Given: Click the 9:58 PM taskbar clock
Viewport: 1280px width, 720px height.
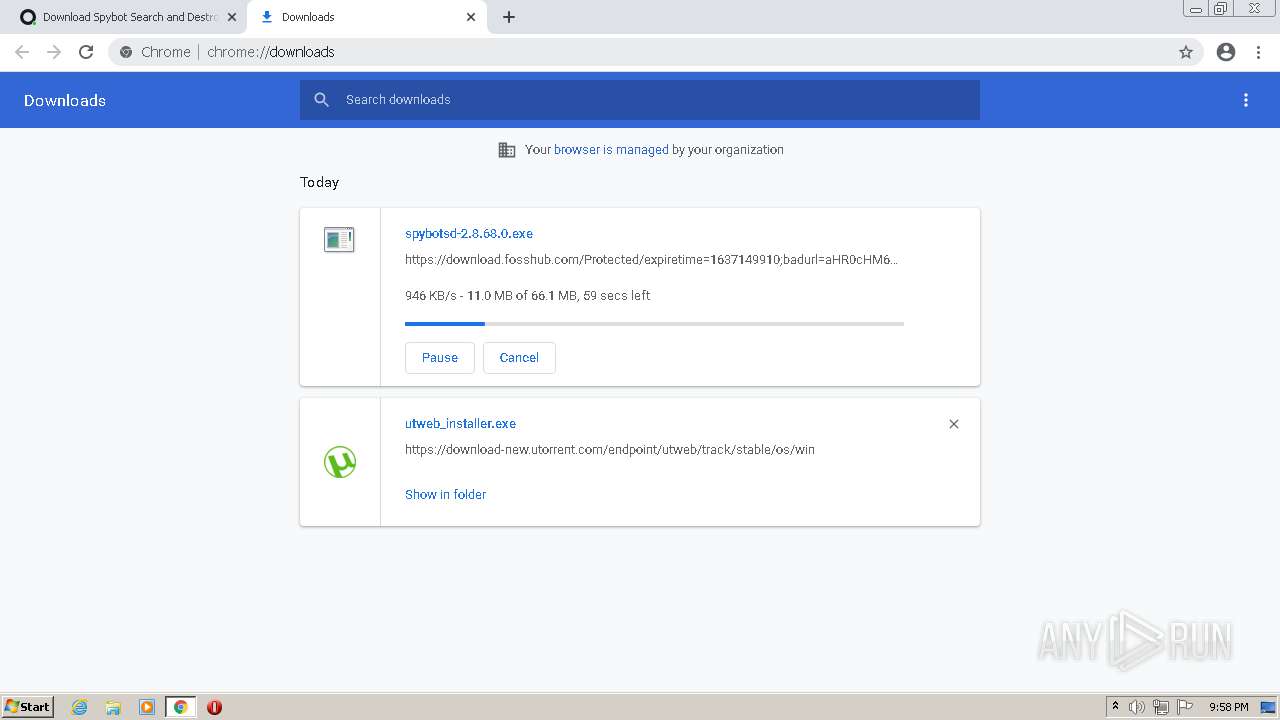Looking at the screenshot, I should click(1229, 707).
